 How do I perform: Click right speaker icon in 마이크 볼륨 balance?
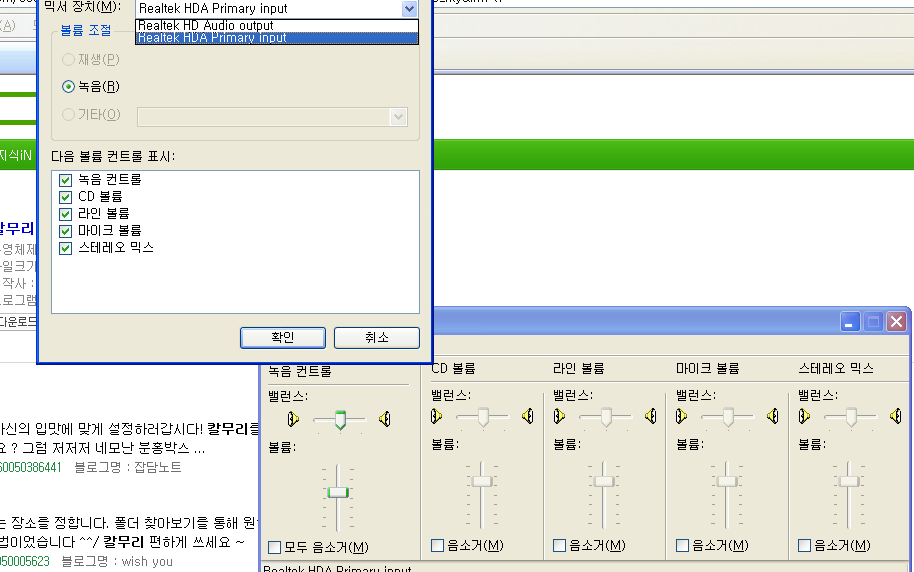[x=772, y=416]
